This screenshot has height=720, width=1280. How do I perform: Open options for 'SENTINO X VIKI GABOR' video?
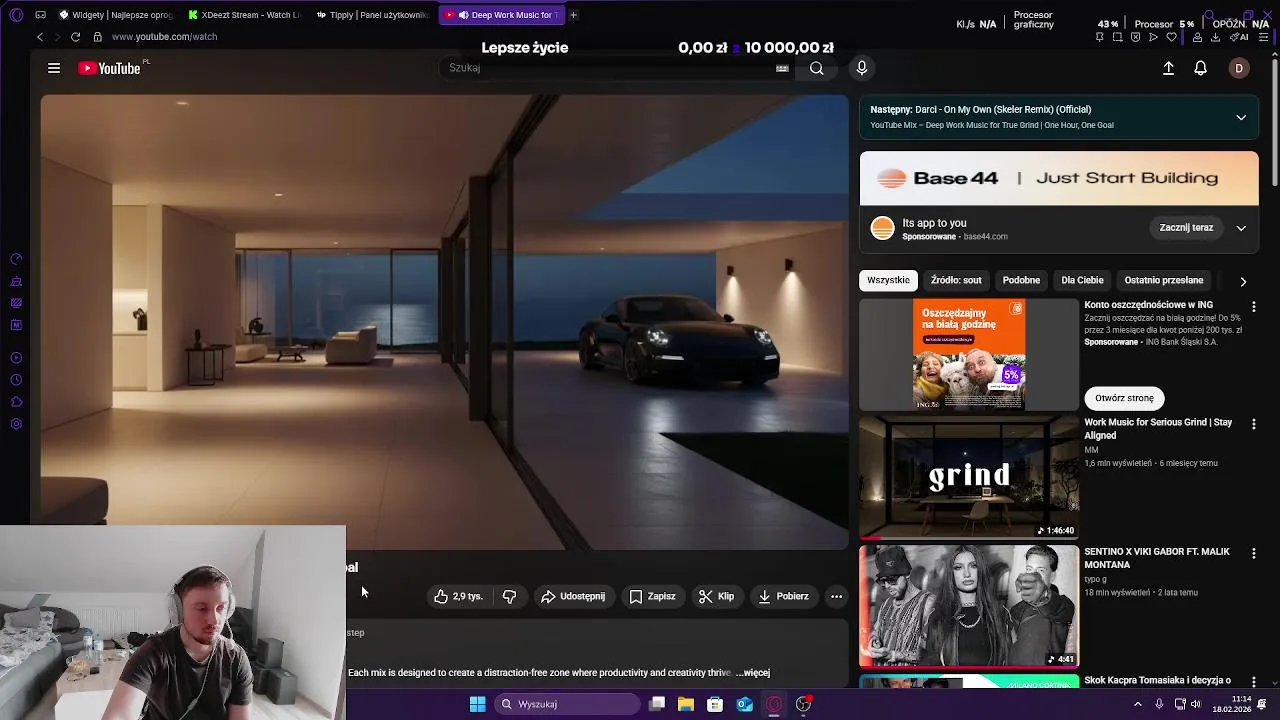pos(1253,553)
